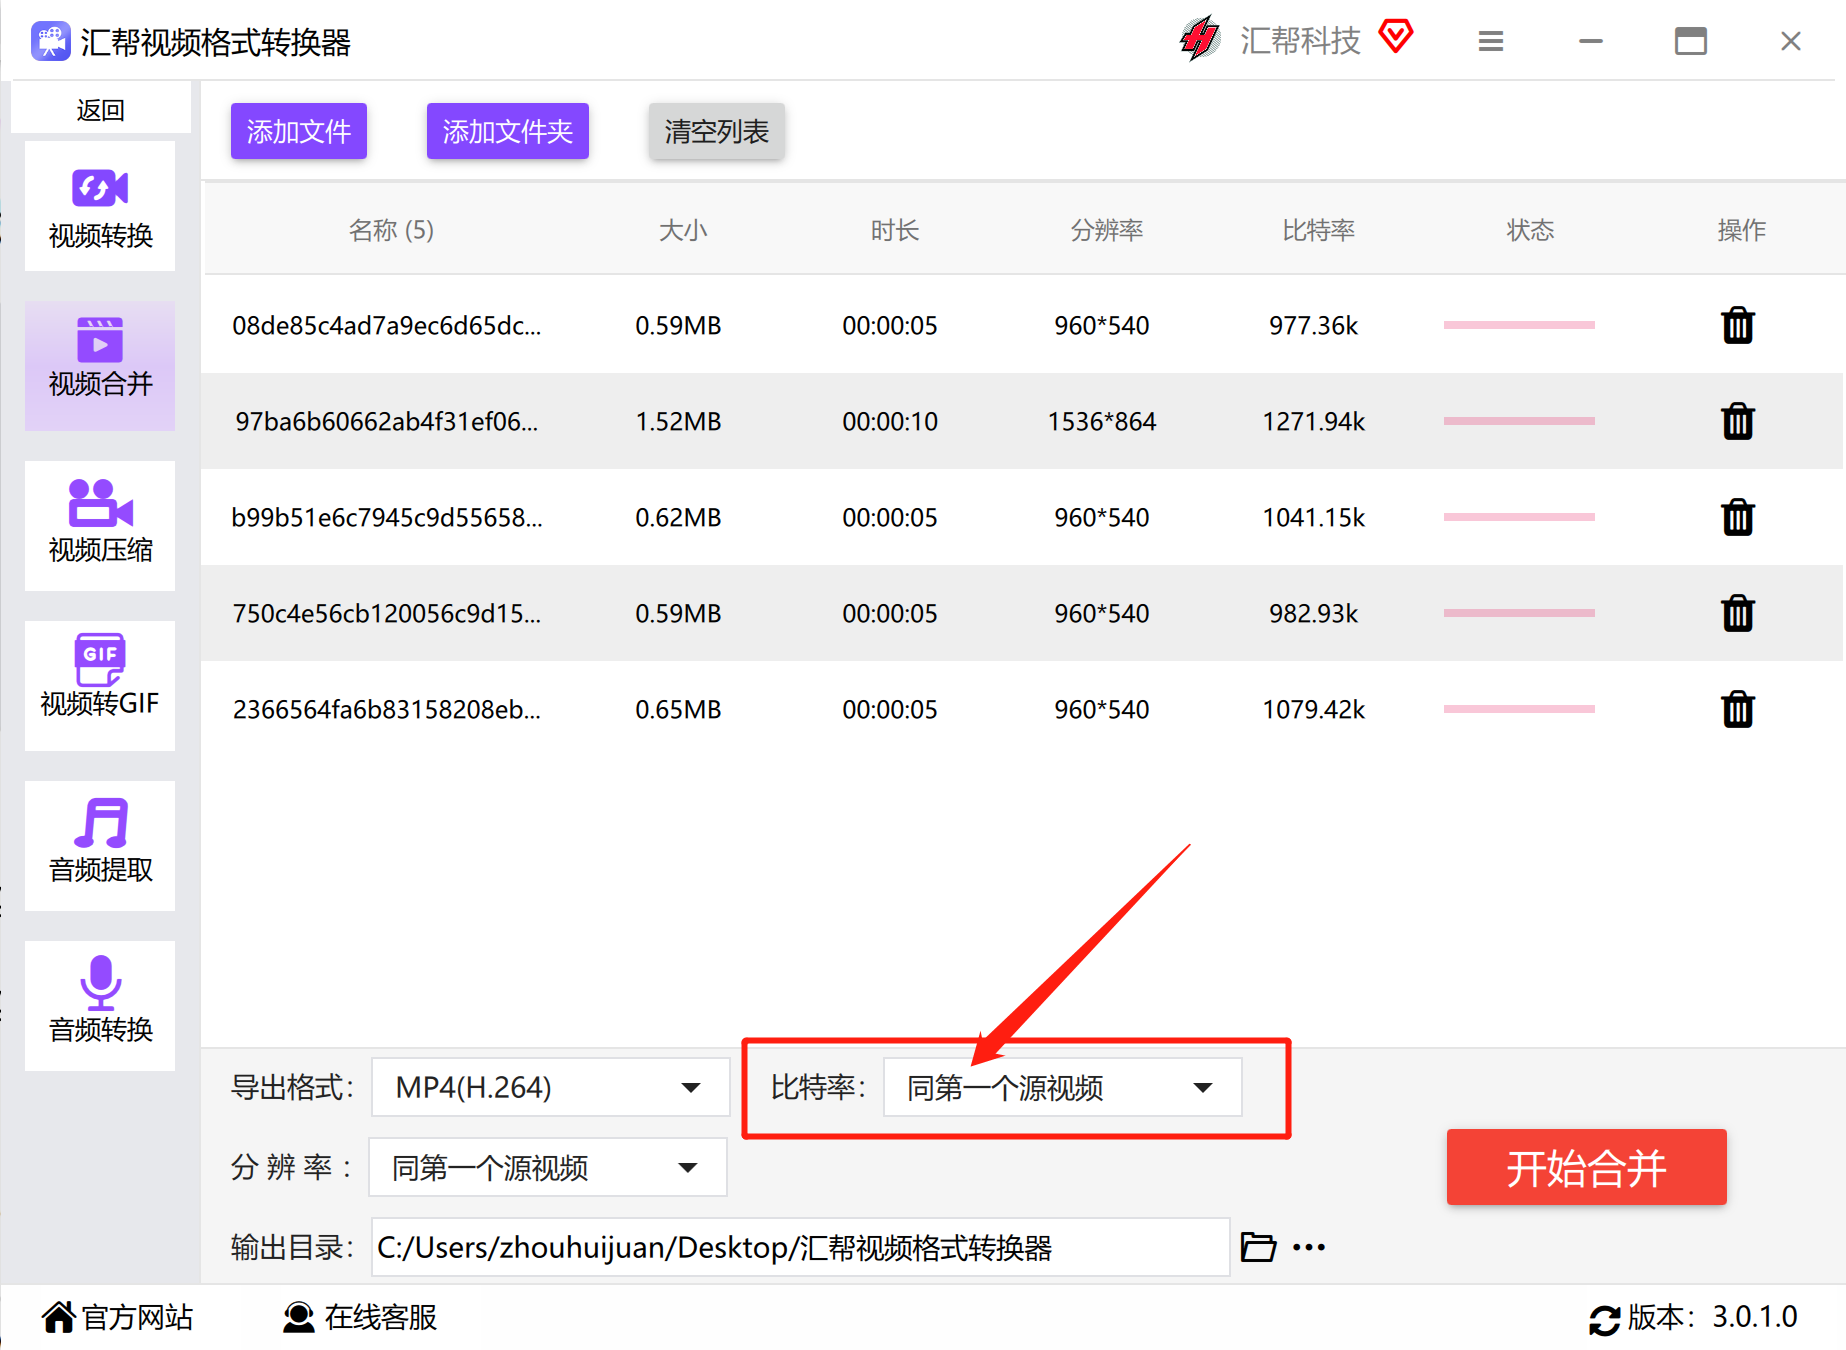Screen dimensions: 1846x1350
Task: Open the 视频转换 video convert tool
Action: (x=100, y=207)
